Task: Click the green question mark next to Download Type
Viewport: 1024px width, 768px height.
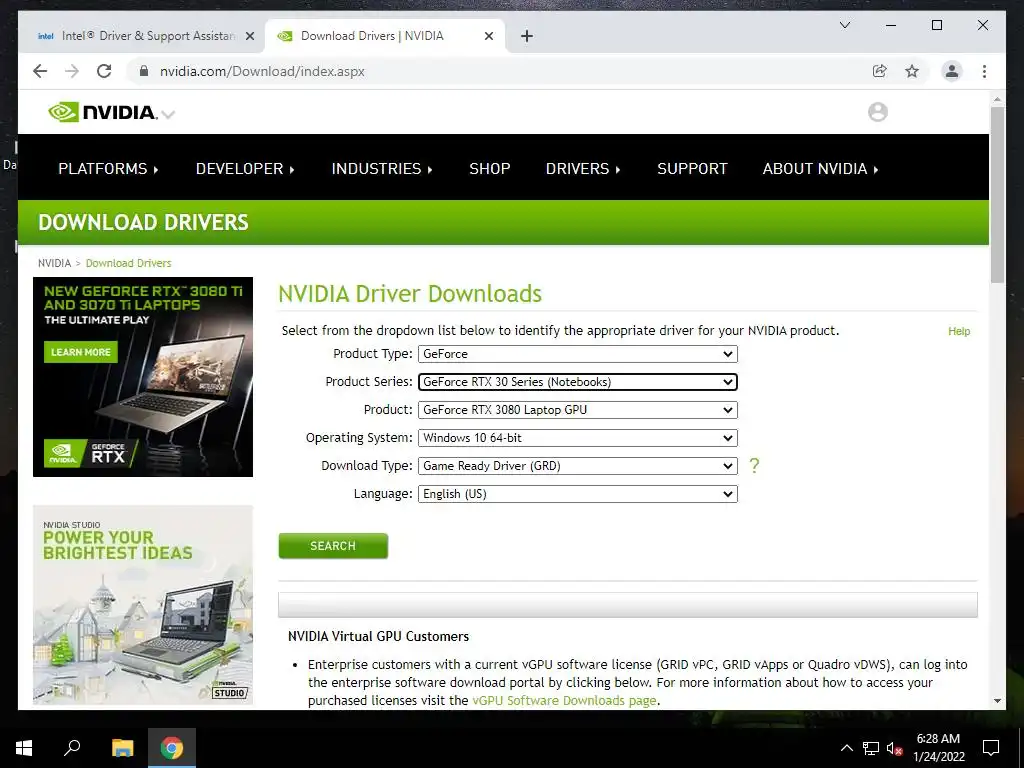Action: [754, 466]
